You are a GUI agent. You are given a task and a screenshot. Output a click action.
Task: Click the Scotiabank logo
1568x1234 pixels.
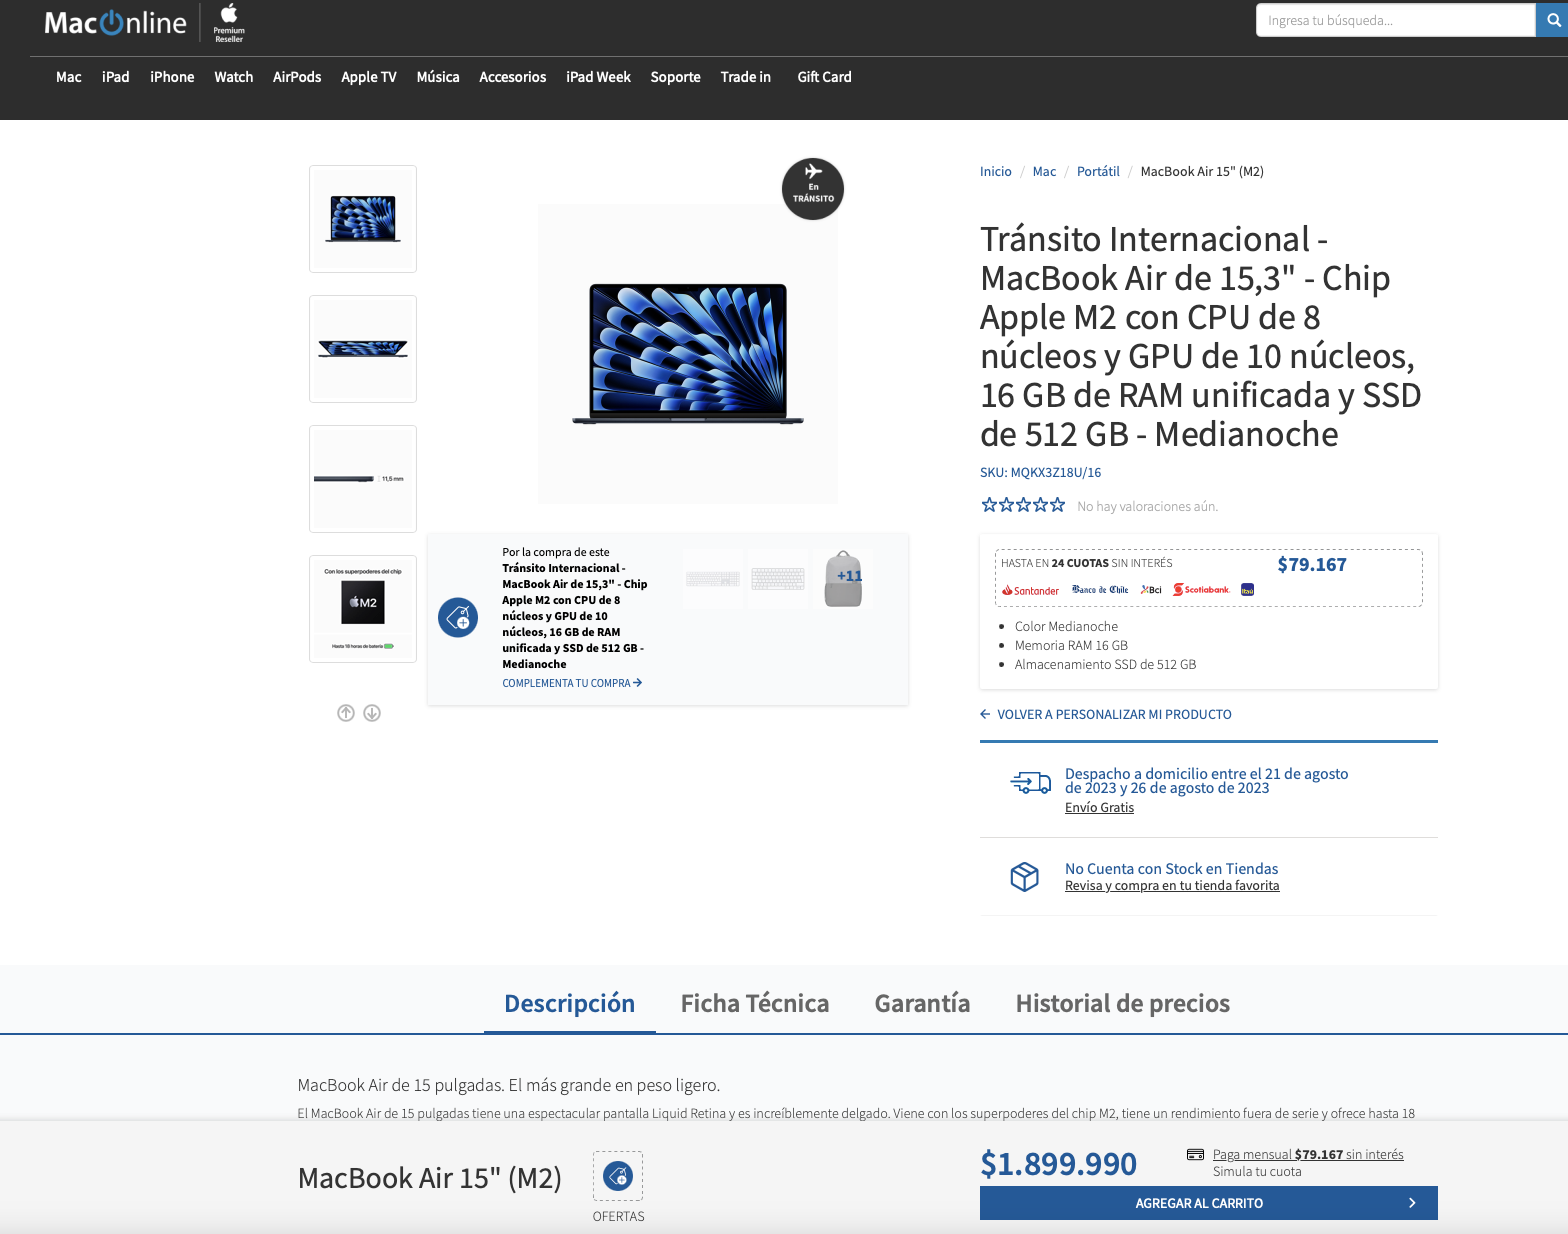(1201, 590)
